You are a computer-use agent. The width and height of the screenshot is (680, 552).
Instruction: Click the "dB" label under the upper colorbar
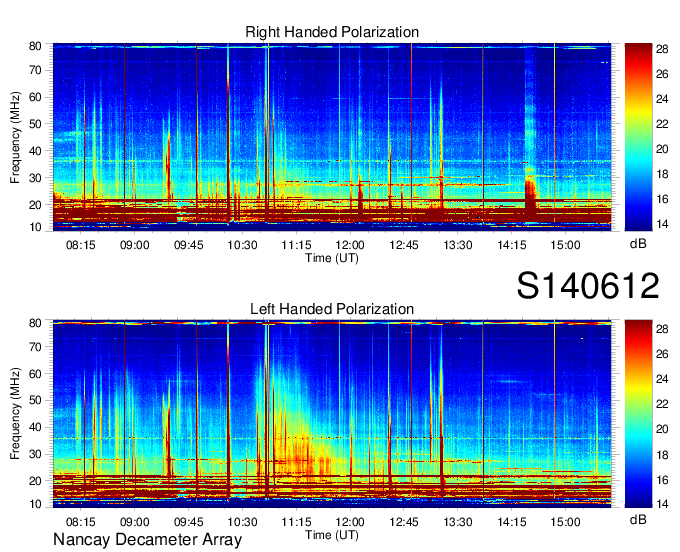(x=638, y=244)
